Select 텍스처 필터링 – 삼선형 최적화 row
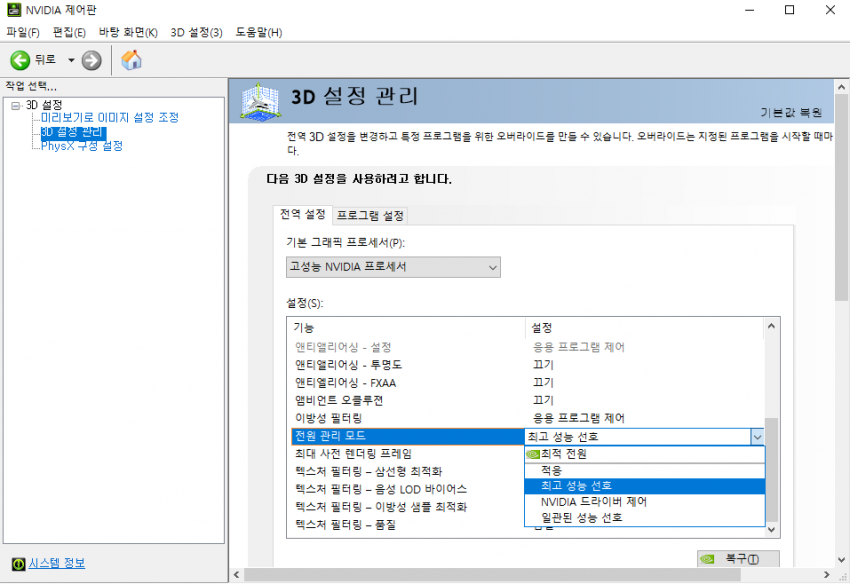850x584 pixels. click(408, 471)
